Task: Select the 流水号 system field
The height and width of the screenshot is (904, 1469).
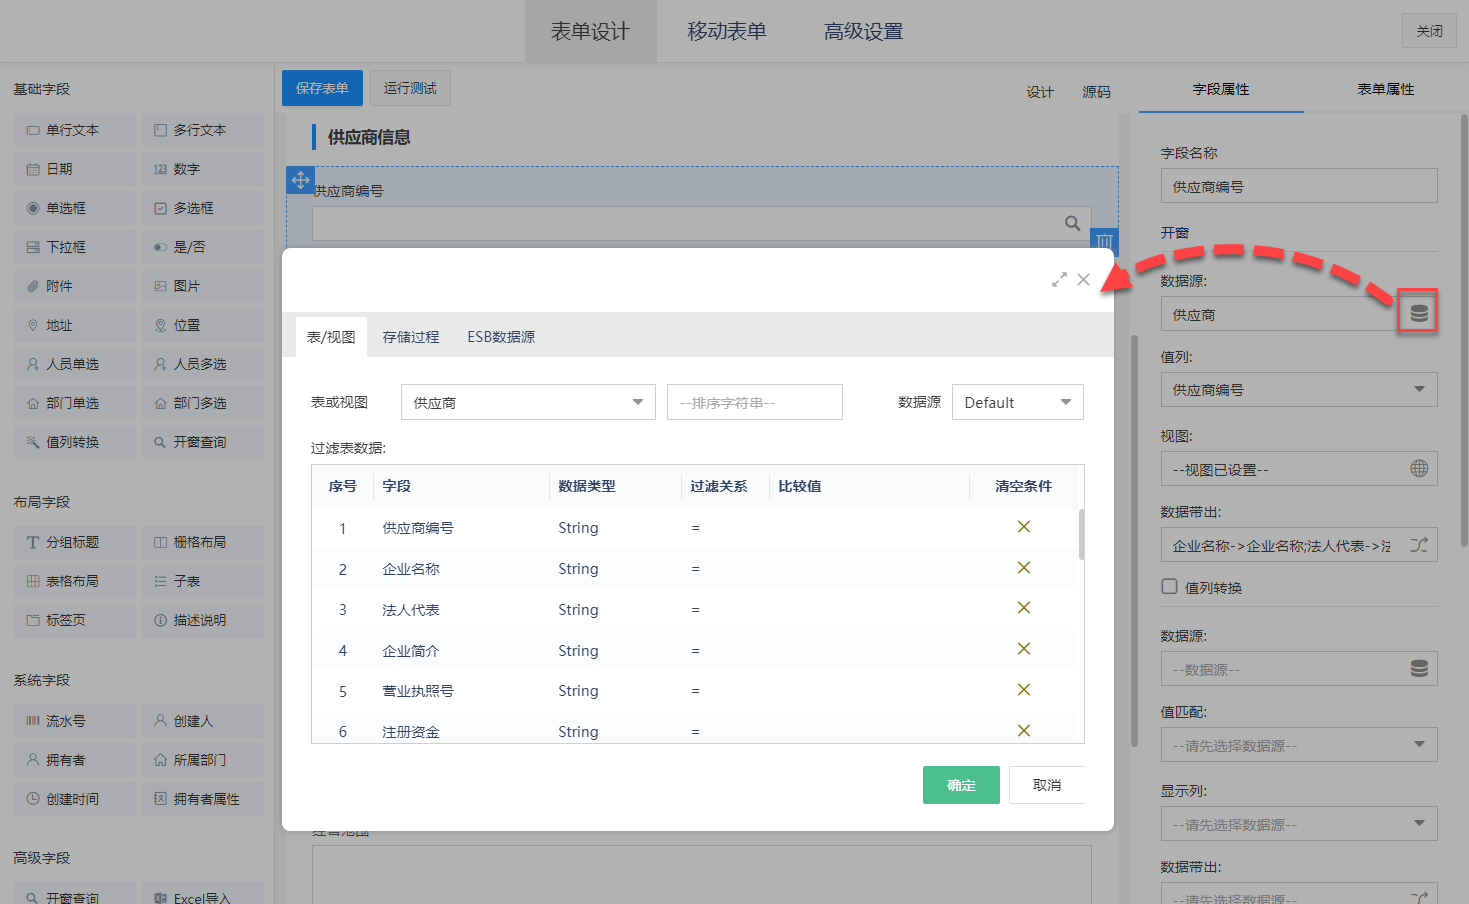Action: point(75,721)
